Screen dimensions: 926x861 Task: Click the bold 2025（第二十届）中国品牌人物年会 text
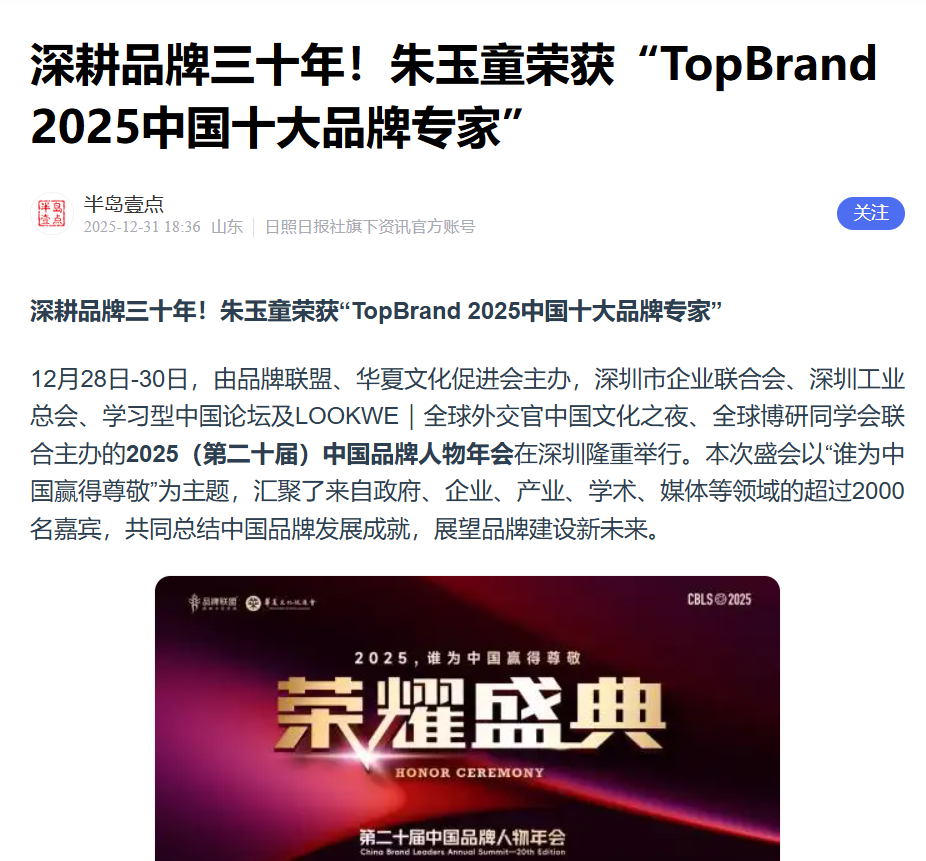319,454
